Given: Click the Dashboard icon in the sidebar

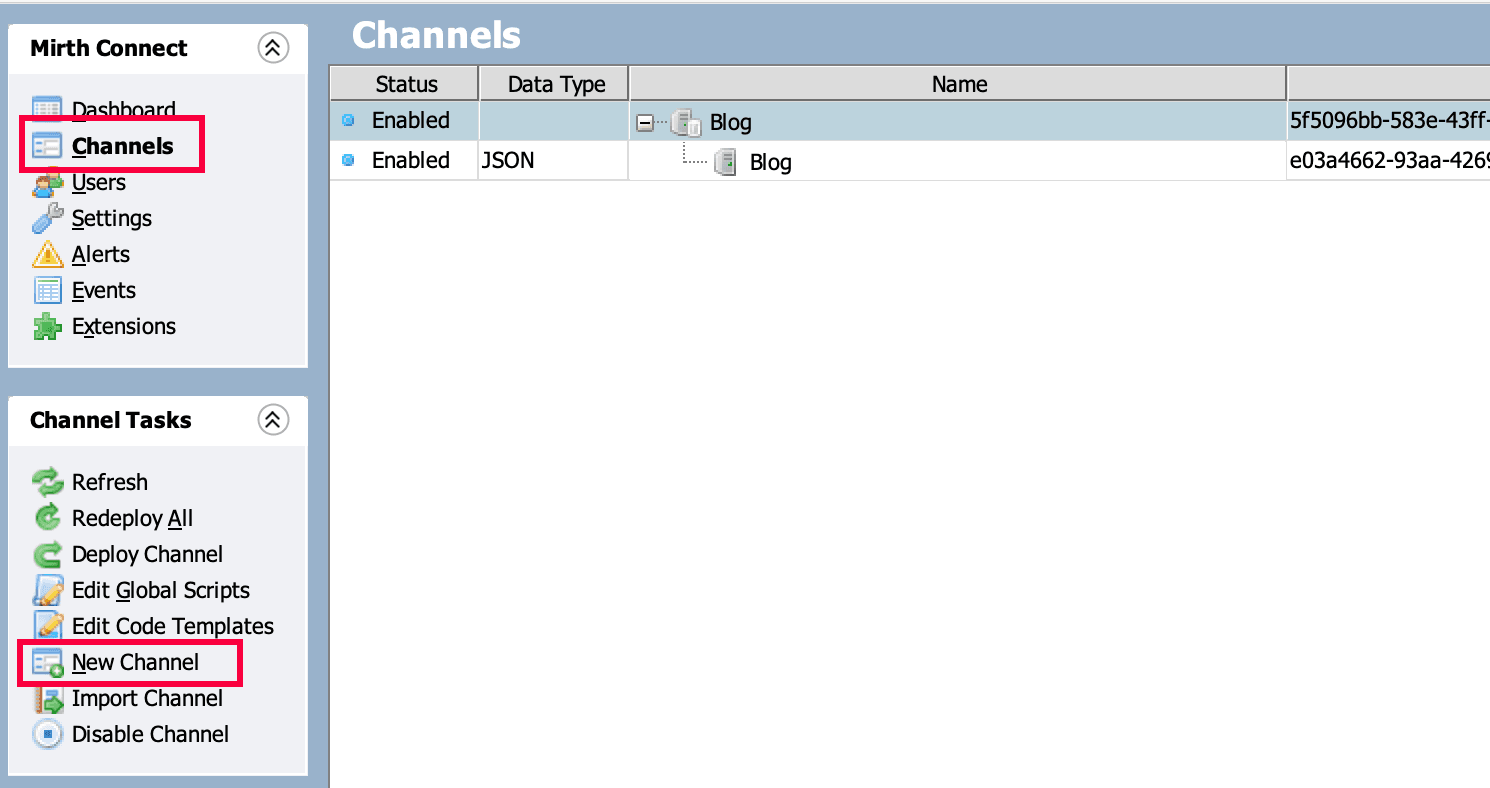Looking at the screenshot, I should point(47,109).
